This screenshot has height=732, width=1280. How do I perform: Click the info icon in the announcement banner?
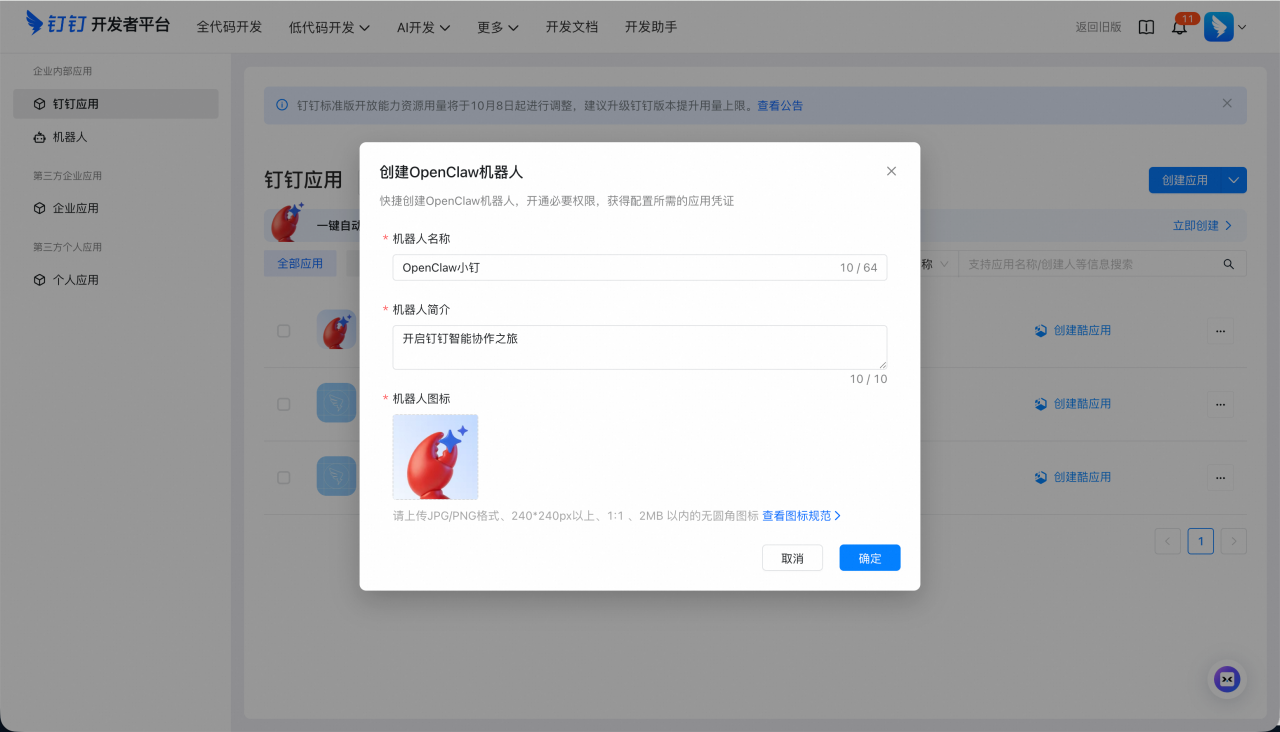click(x=282, y=105)
